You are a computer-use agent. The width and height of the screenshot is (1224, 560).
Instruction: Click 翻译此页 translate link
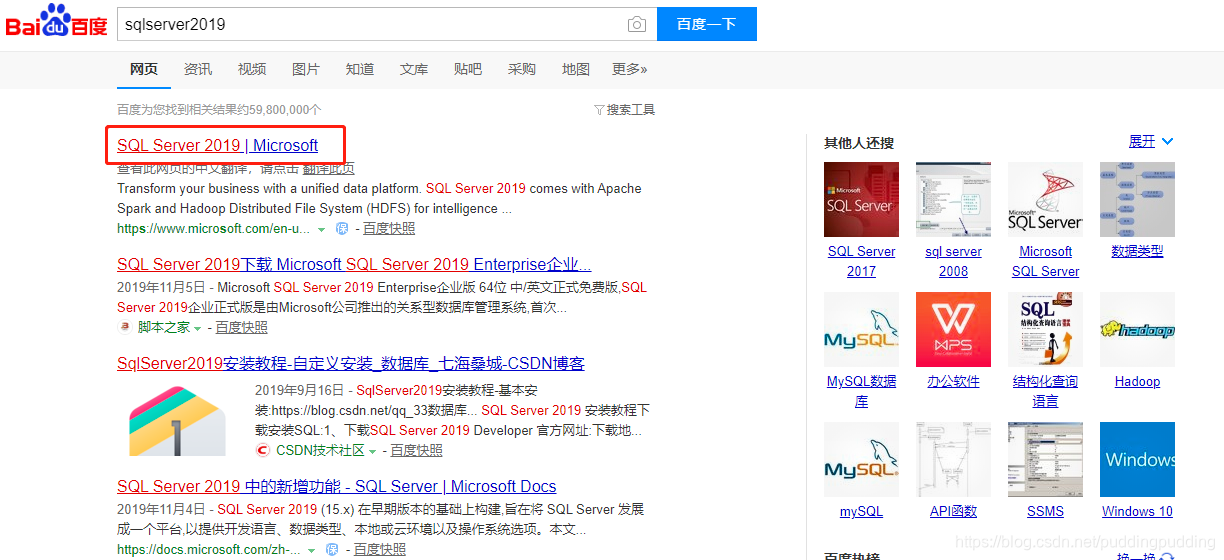328,169
